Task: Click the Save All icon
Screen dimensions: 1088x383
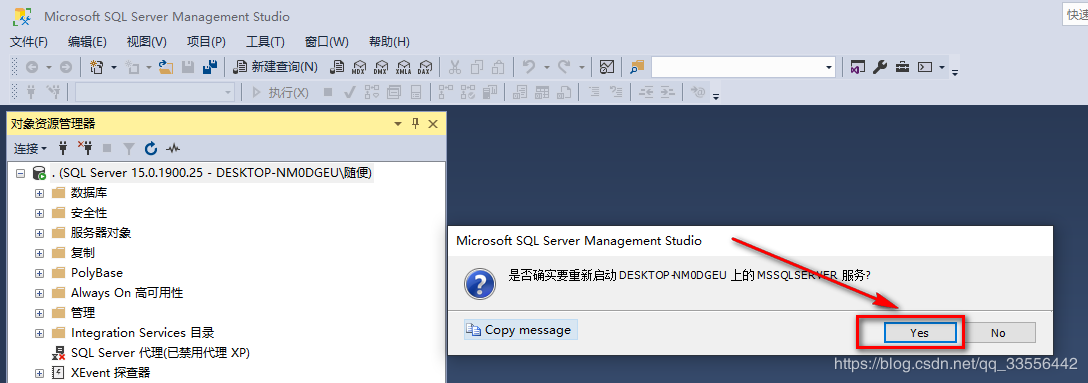Action: [x=210, y=67]
